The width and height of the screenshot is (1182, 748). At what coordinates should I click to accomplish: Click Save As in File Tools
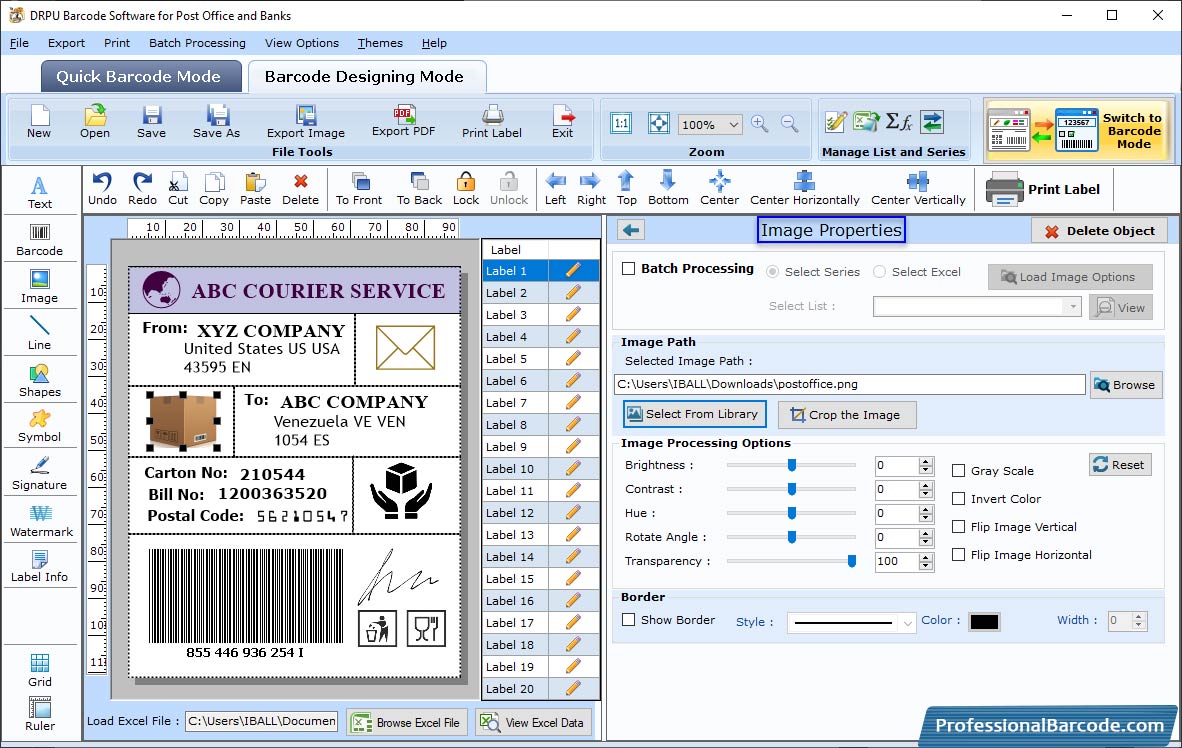pos(216,122)
